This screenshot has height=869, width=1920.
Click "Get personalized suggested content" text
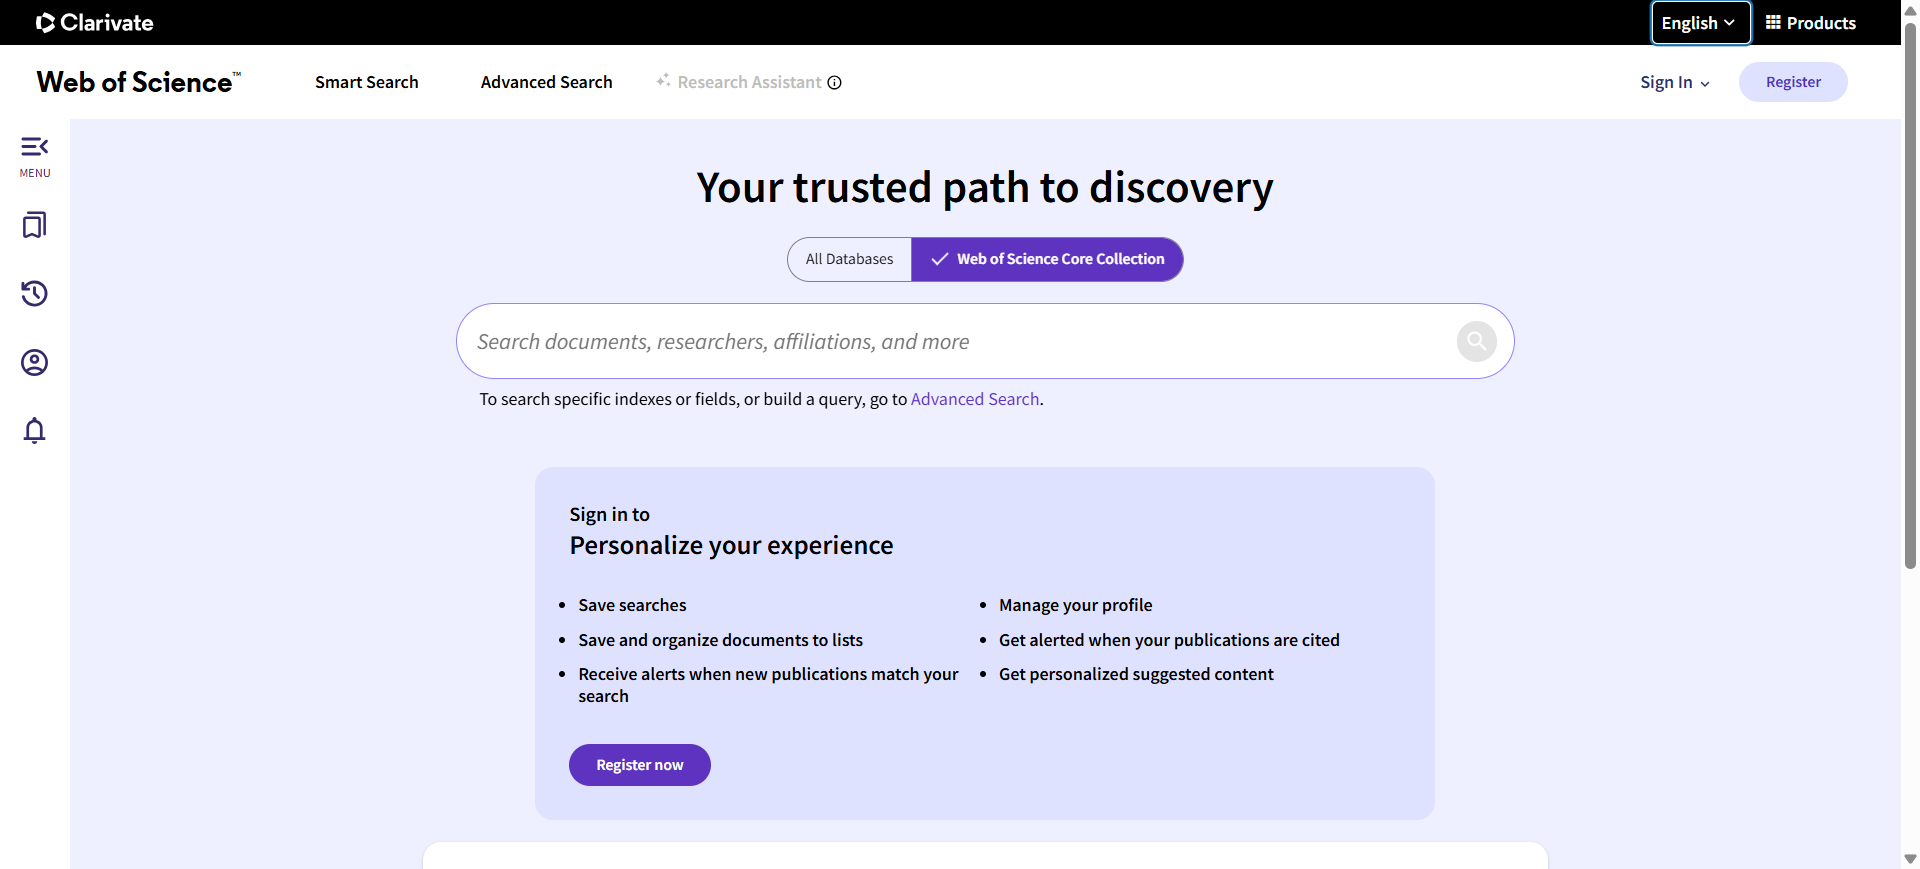tap(1136, 674)
